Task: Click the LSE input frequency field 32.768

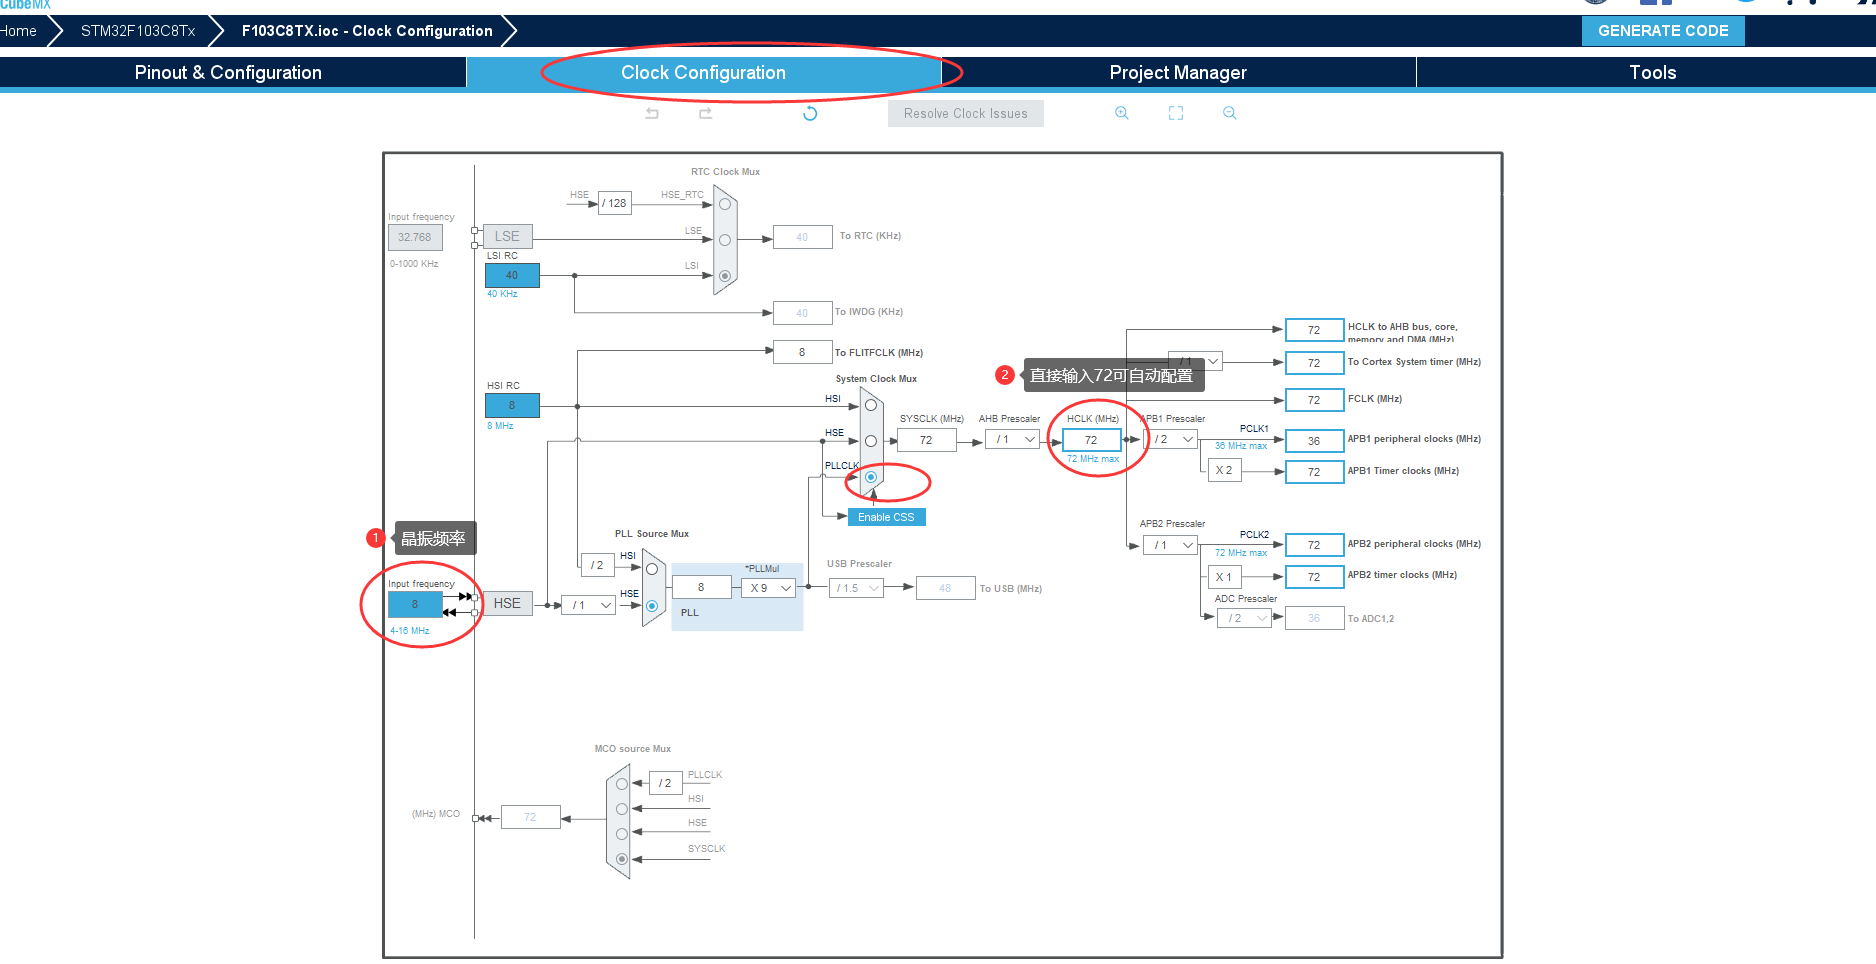Action: pos(415,237)
